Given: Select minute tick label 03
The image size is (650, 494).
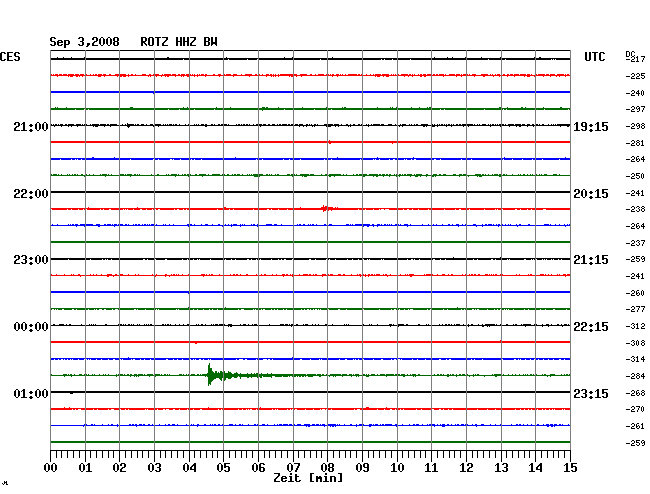Looking at the screenshot, I should point(154,468).
